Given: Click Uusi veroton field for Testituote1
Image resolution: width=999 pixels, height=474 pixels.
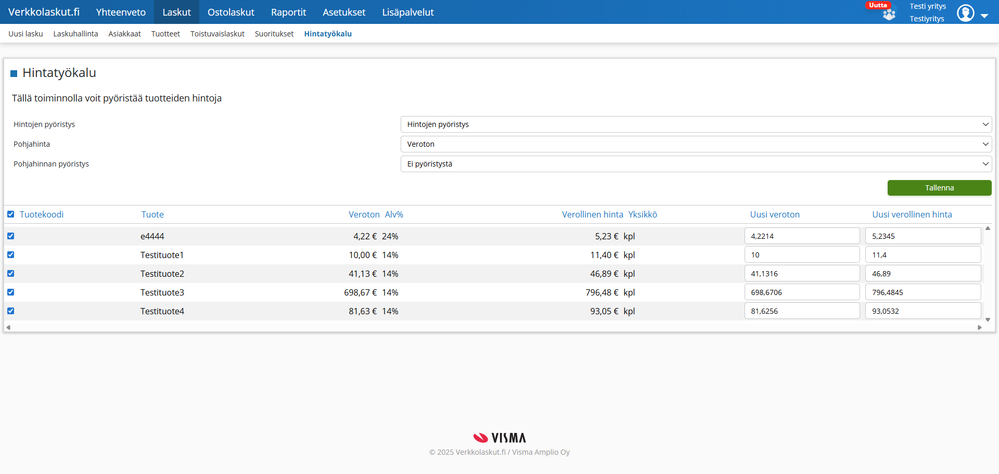Looking at the screenshot, I should [802, 255].
